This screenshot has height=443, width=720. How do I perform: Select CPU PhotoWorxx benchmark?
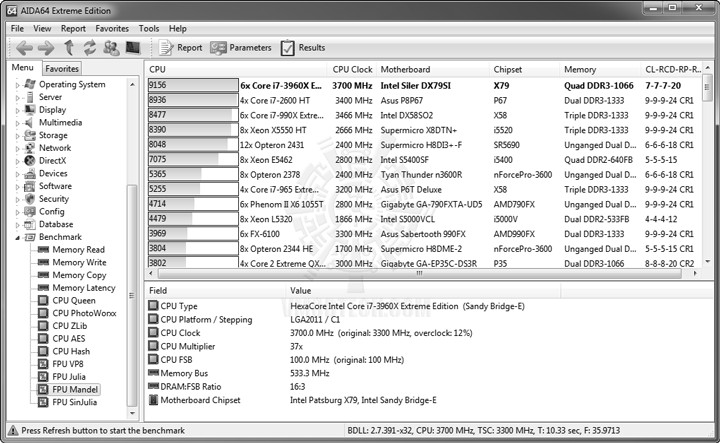[x=84, y=313]
